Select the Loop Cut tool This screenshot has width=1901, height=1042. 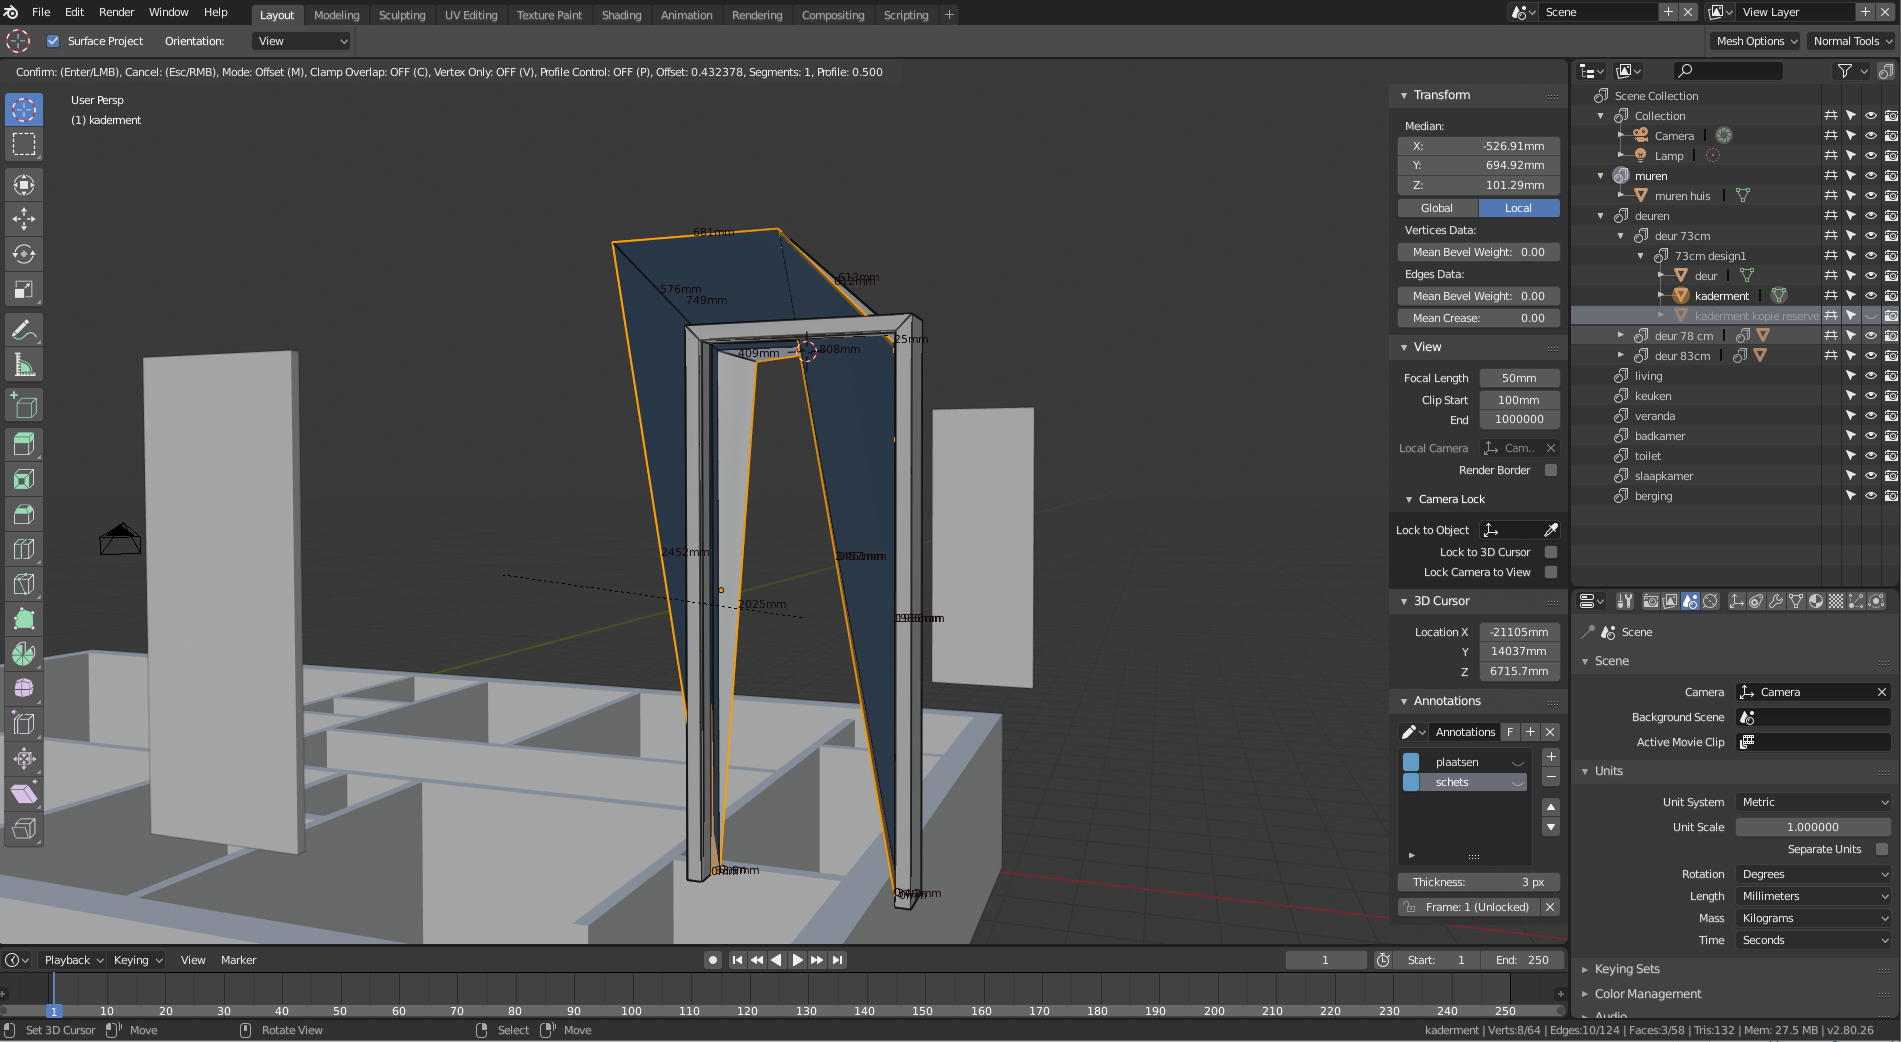point(24,549)
